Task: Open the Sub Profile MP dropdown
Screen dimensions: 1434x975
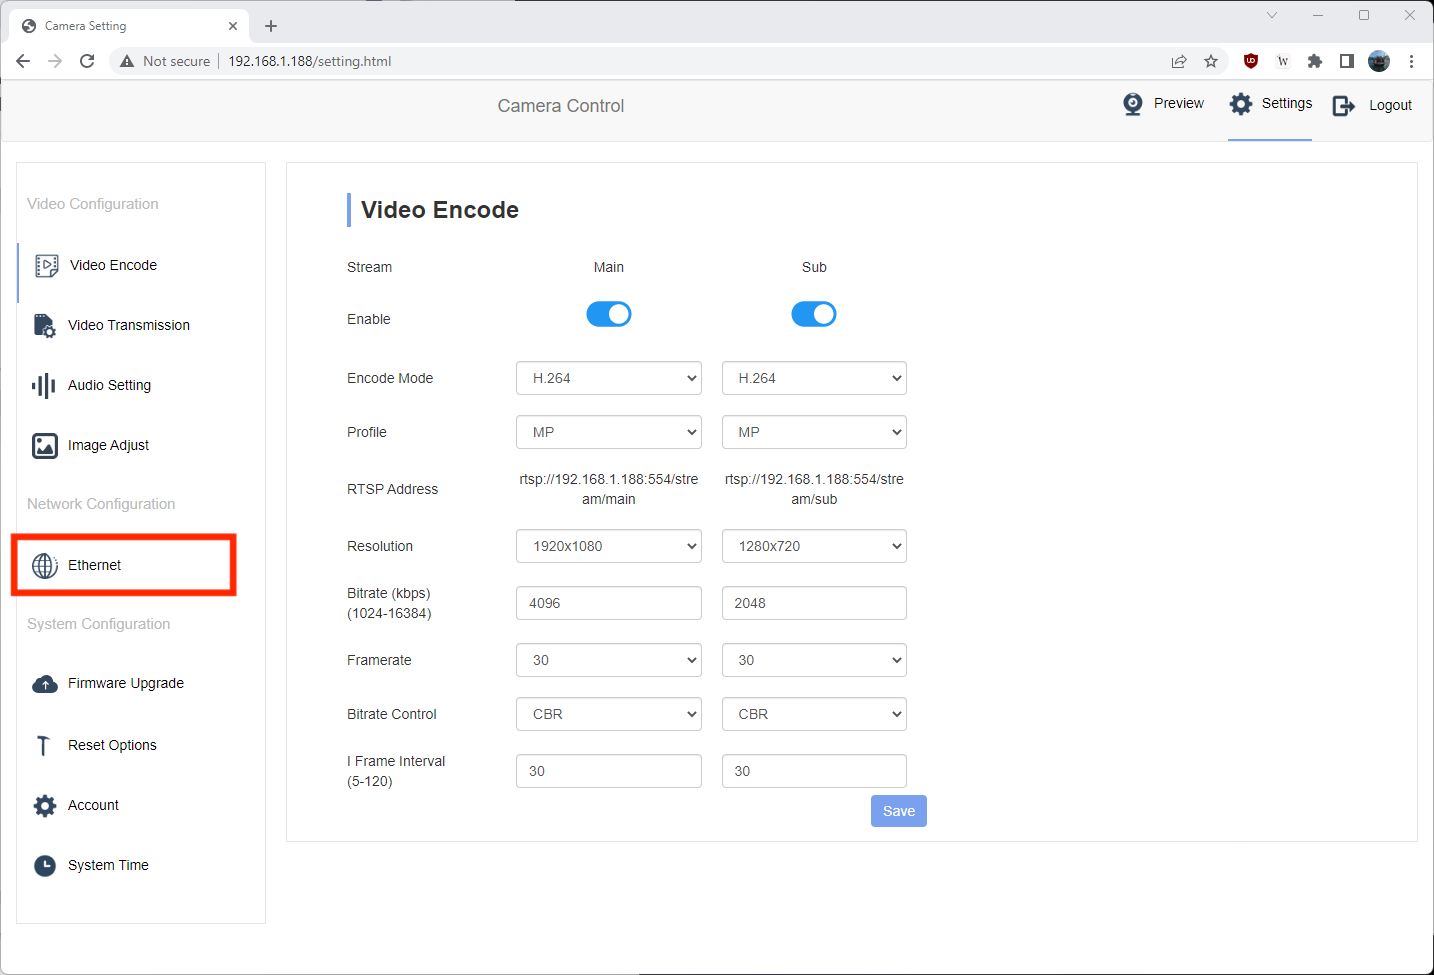Action: 813,433
